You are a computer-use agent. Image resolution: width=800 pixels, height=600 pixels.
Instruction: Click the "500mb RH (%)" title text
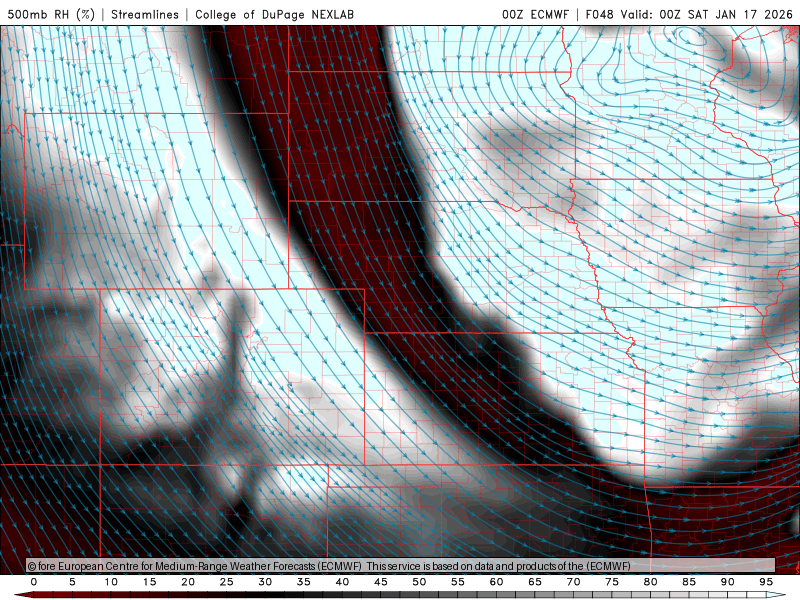pyautogui.click(x=51, y=14)
